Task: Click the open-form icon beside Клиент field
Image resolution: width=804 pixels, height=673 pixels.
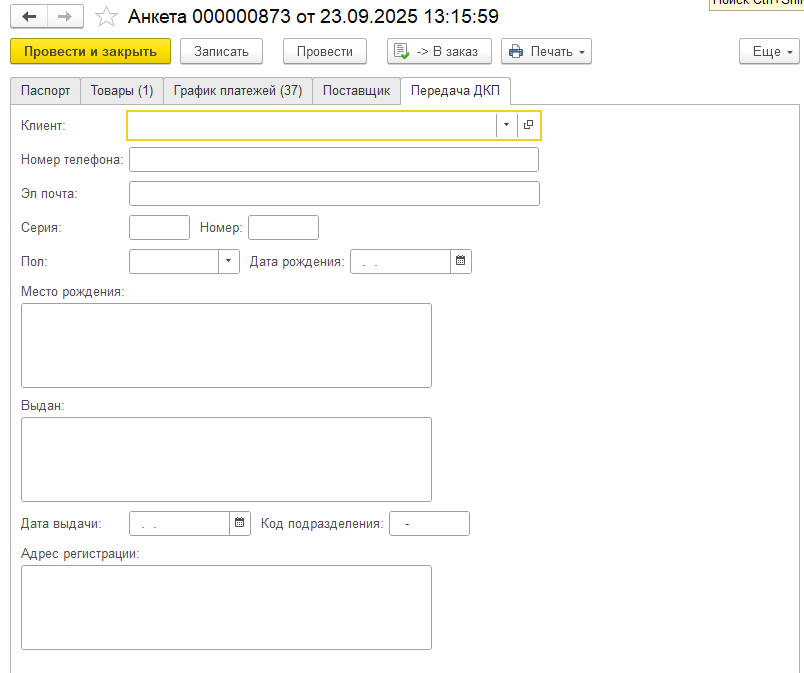Action: (529, 125)
